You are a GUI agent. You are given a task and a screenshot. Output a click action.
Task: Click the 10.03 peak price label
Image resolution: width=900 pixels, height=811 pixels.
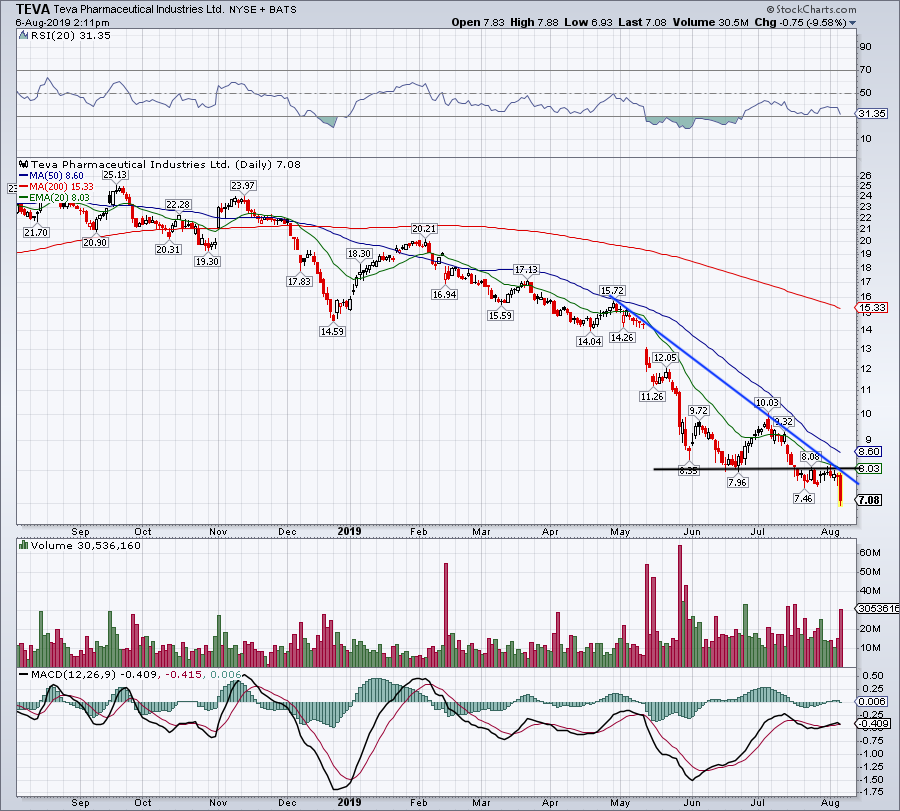coord(767,403)
